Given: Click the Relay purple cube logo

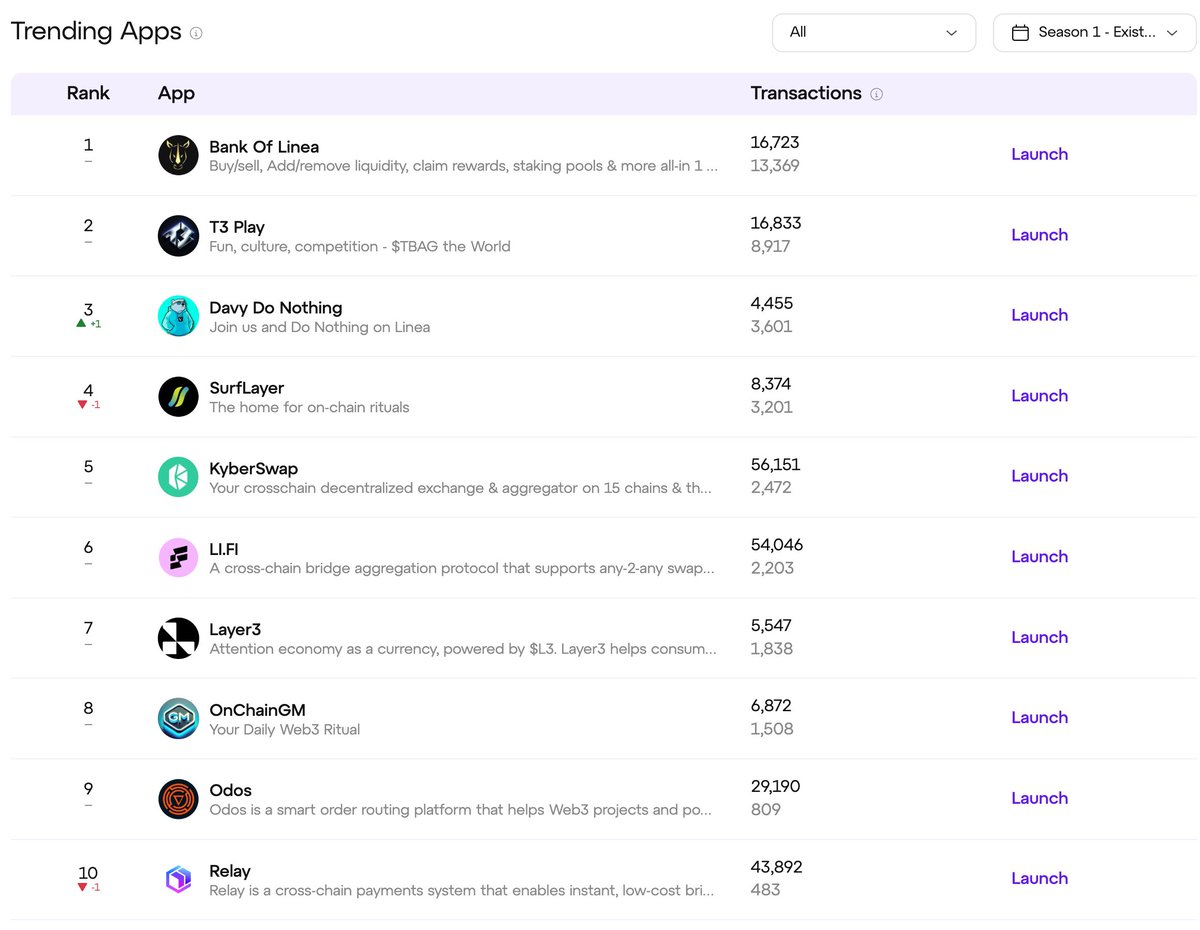Looking at the screenshot, I should [178, 879].
